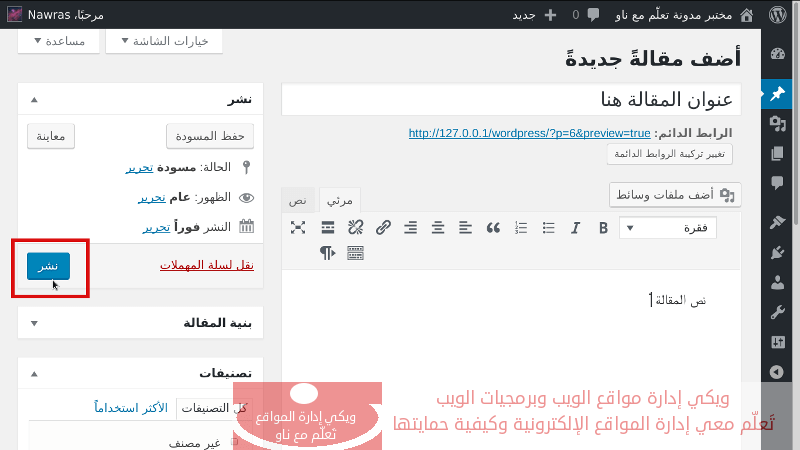Apply italic formatting from the editor toolbar
Viewport: 800px width, 450px height.
click(x=575, y=228)
